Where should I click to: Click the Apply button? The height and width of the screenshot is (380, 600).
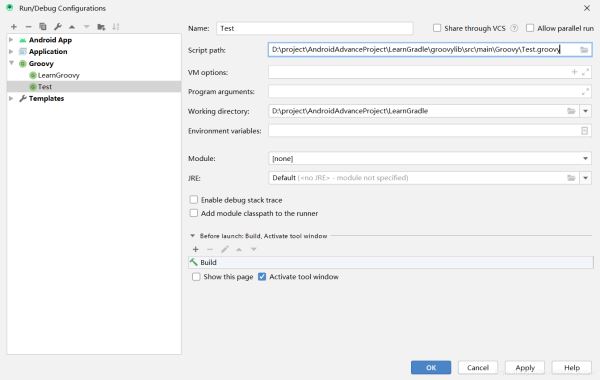pyautogui.click(x=525, y=367)
